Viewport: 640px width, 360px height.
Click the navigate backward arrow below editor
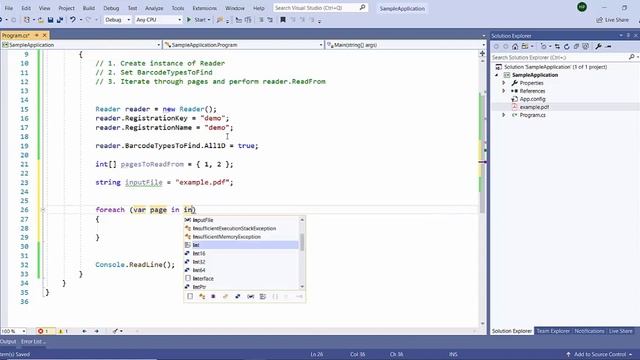click(x=84, y=331)
